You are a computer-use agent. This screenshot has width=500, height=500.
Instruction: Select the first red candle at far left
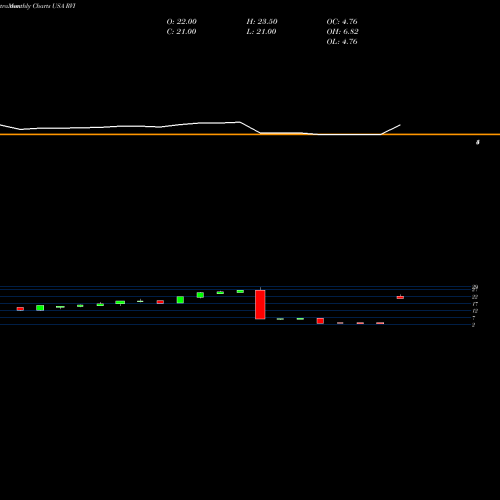[20, 309]
